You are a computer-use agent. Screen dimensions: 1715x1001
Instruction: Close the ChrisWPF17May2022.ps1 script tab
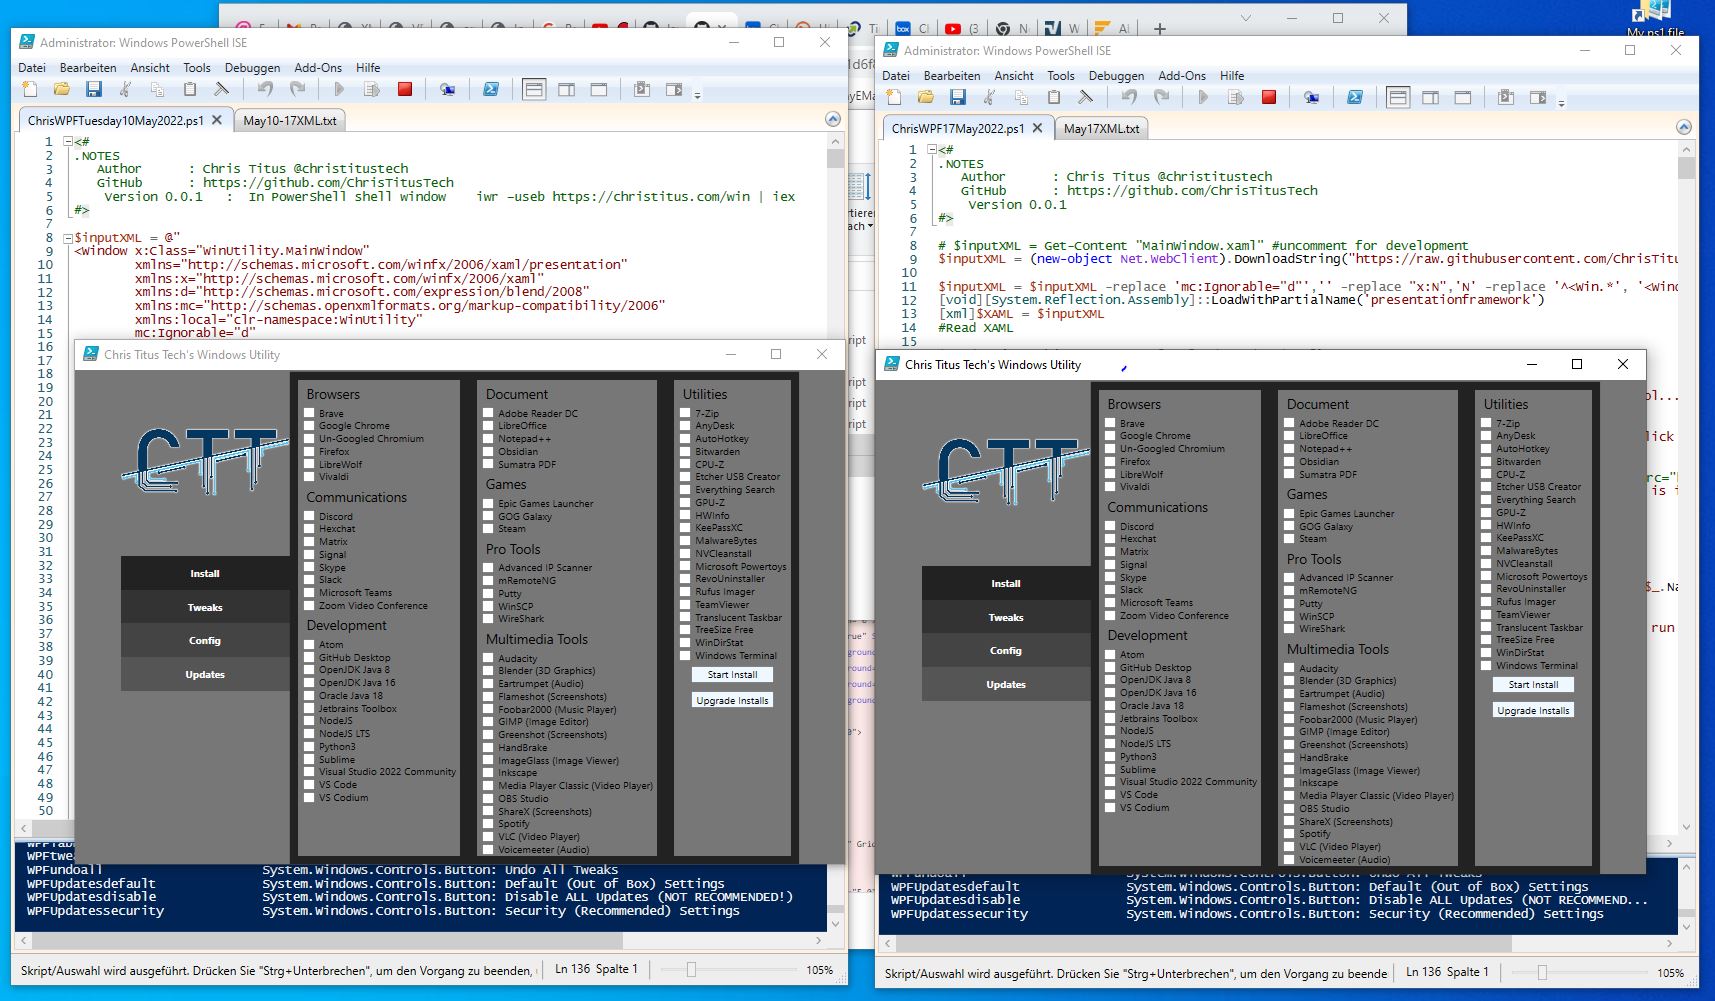[x=1038, y=128]
